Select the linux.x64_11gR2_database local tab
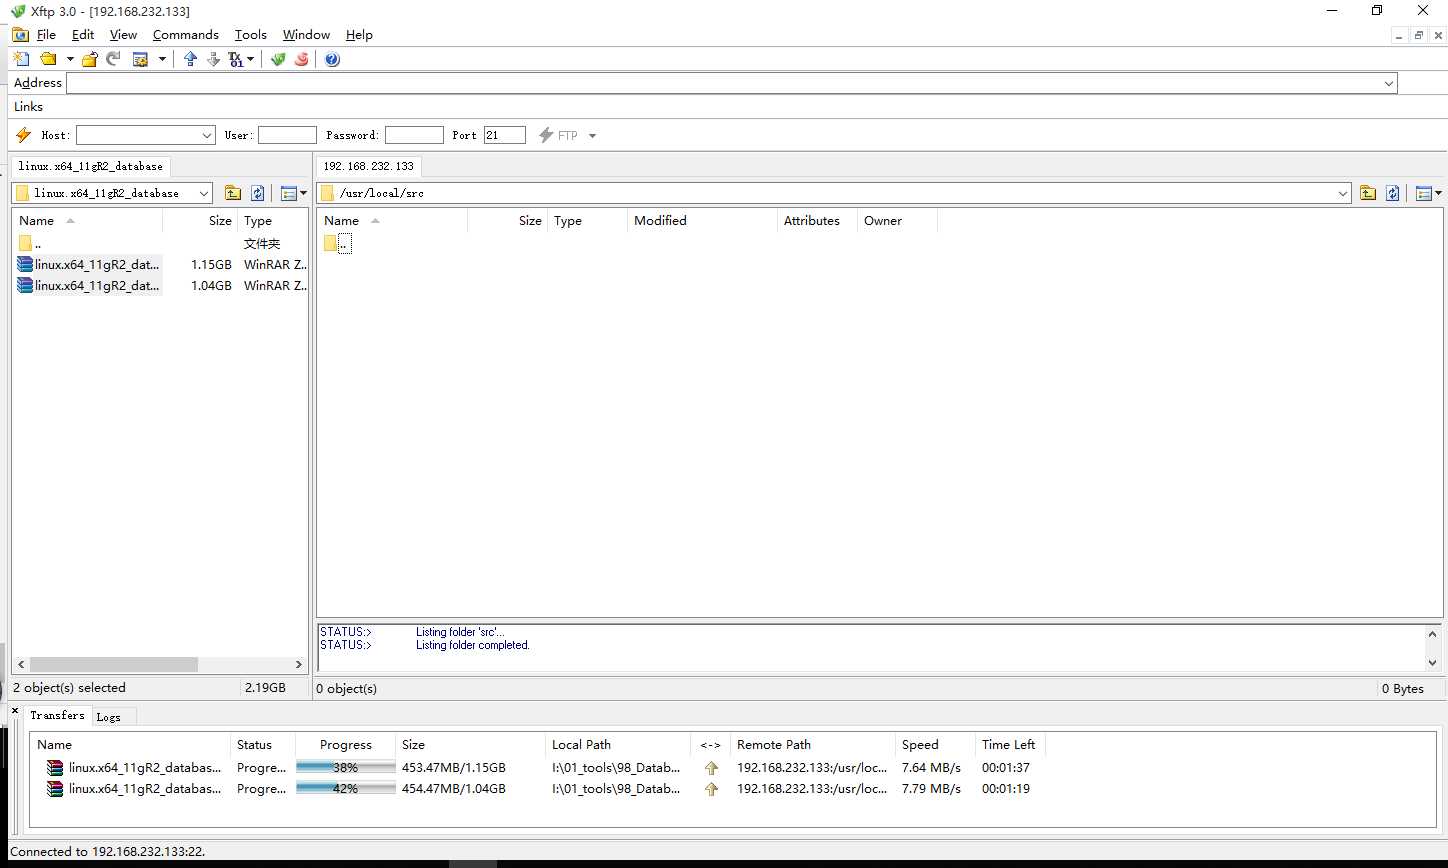The image size is (1448, 868). [90, 166]
